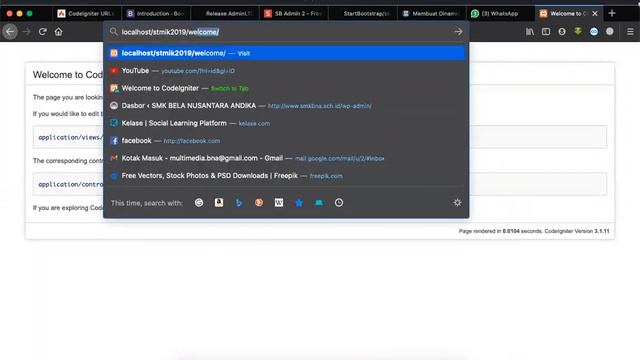Show sidebars via the sidebar icon

coord(546,31)
